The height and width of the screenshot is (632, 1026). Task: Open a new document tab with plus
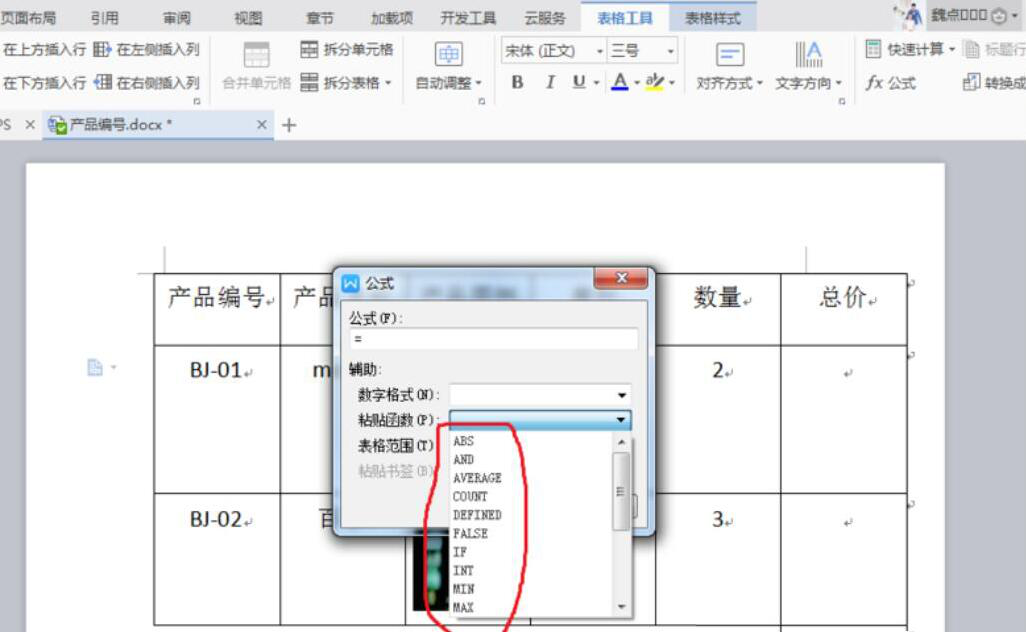(289, 125)
